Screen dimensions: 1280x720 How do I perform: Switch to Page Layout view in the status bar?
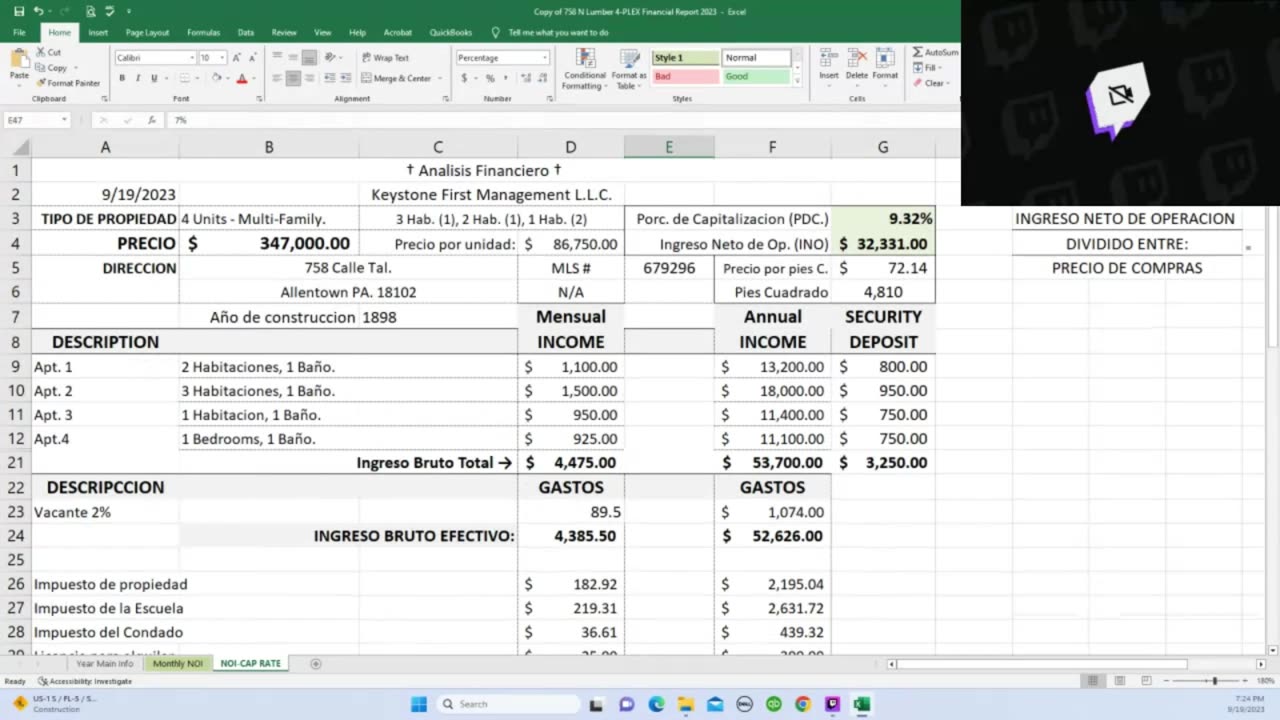tap(1119, 681)
